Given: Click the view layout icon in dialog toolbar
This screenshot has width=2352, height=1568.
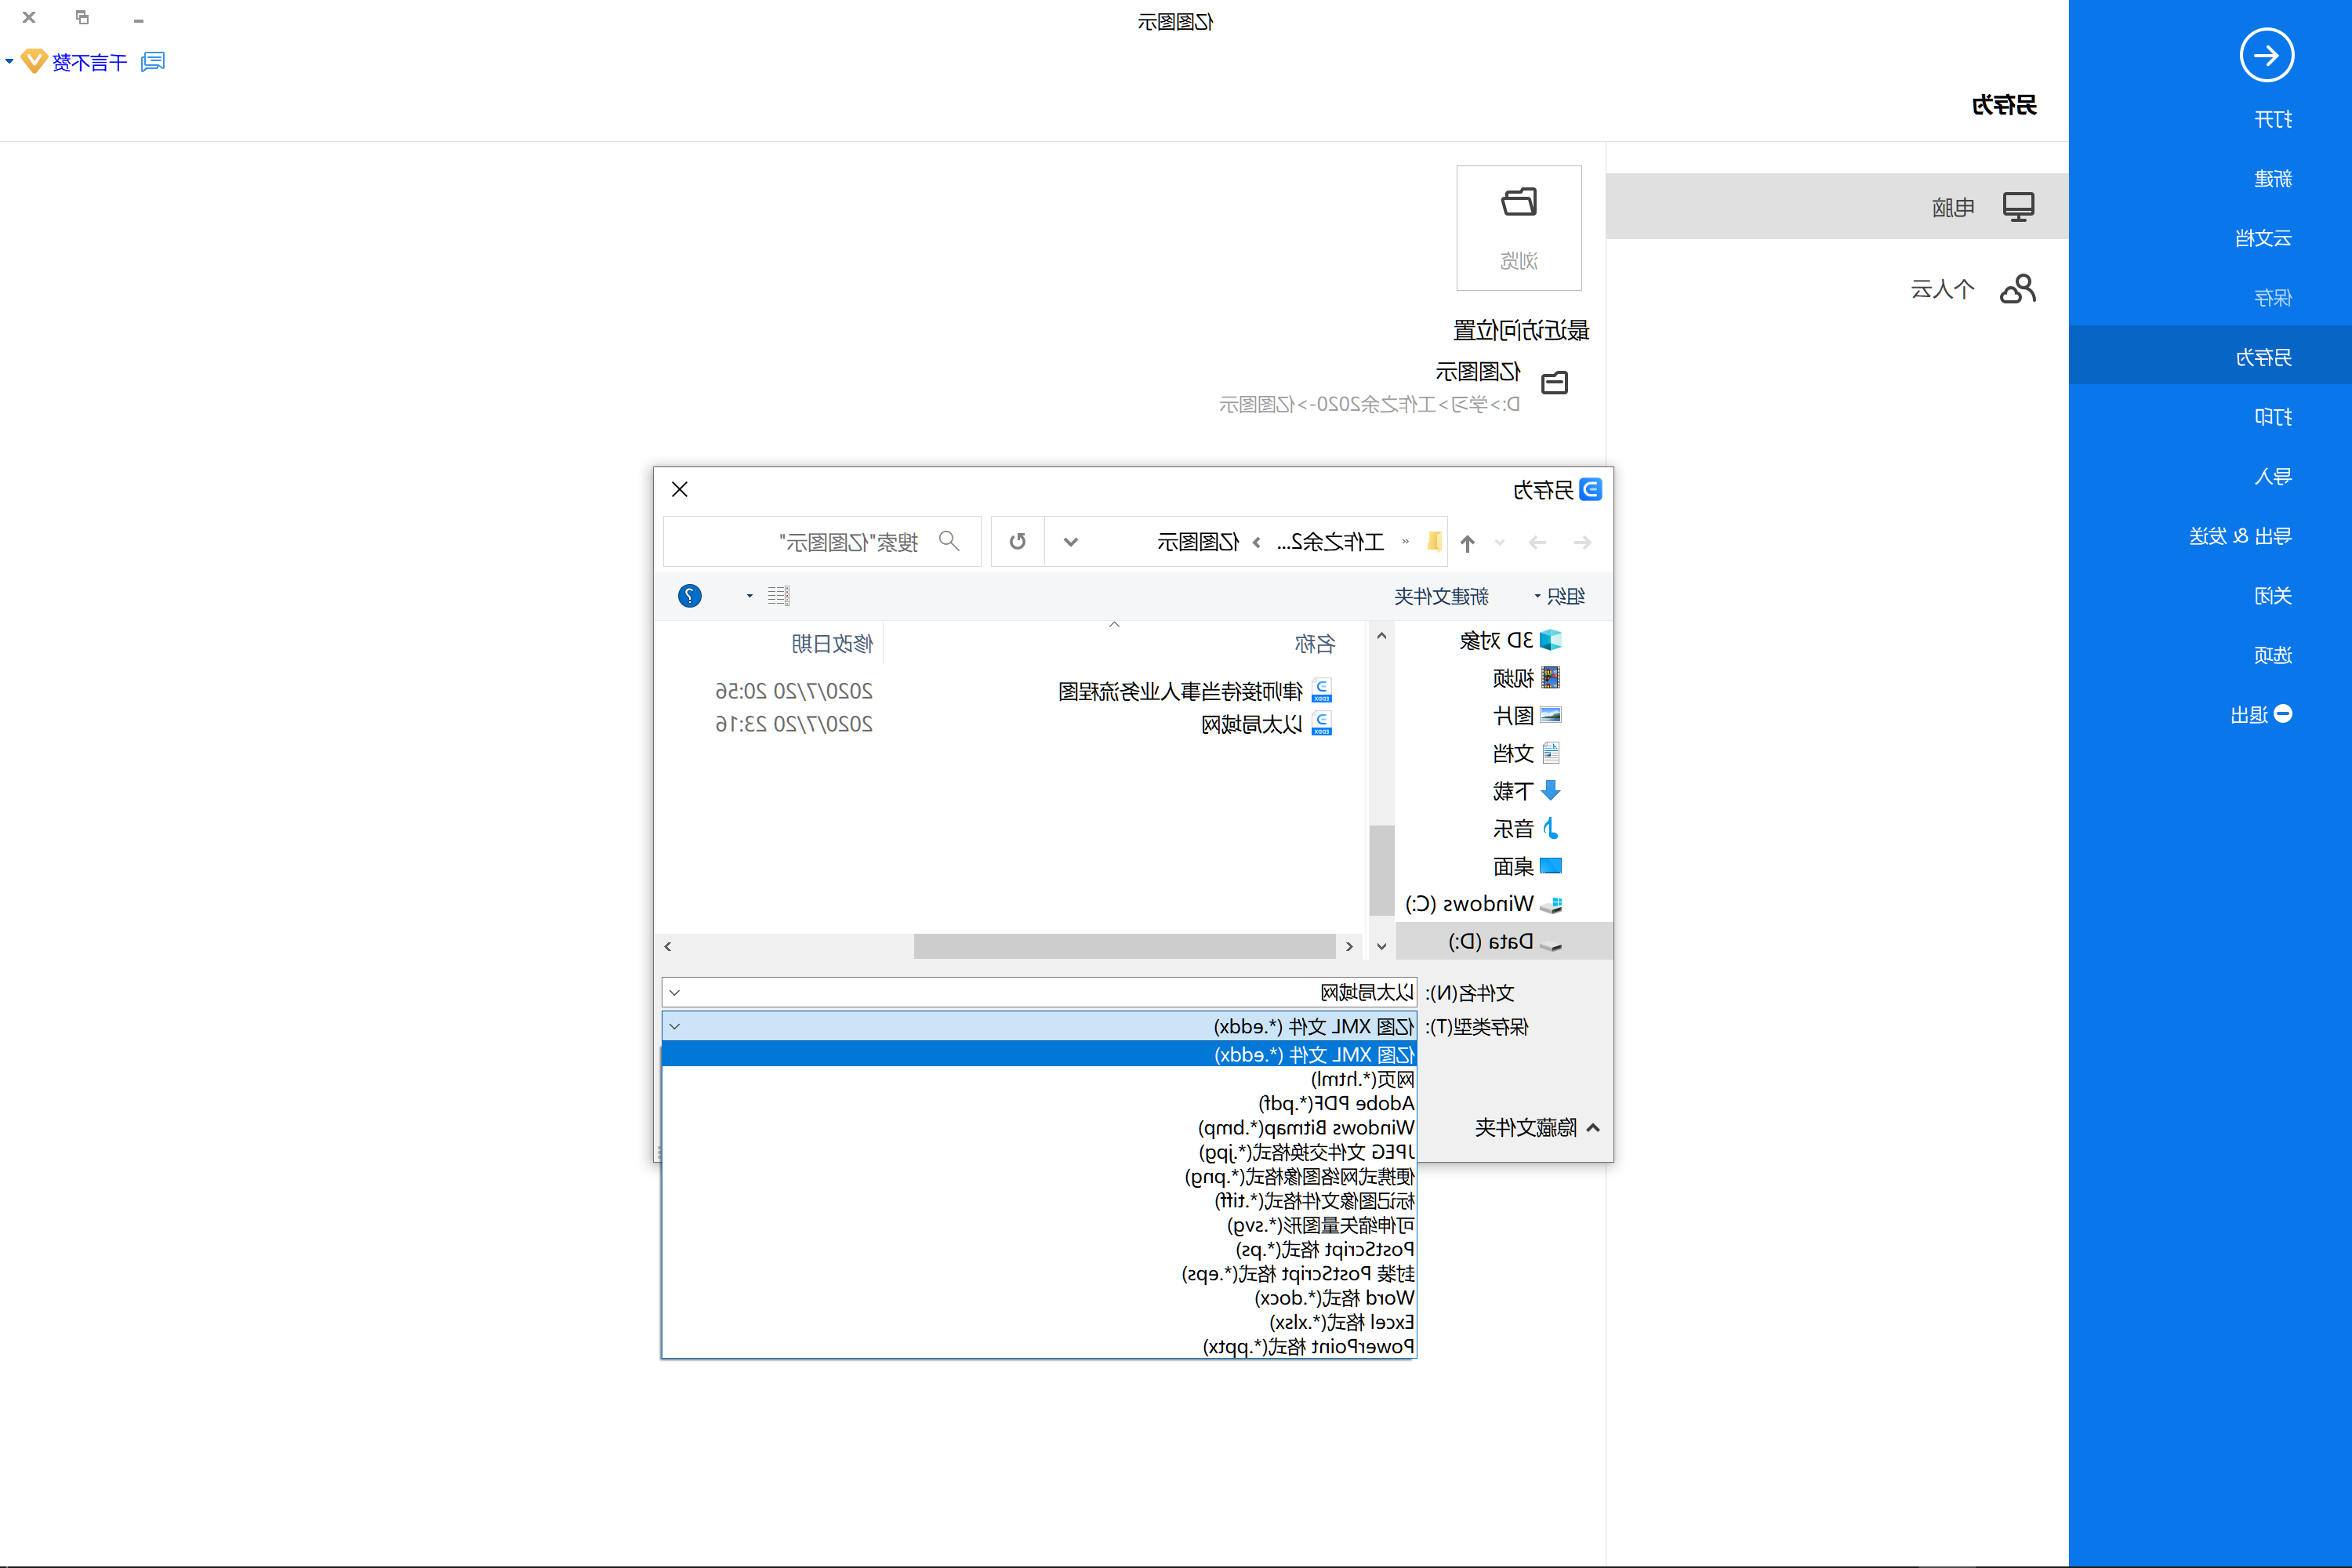Looking at the screenshot, I should point(779,596).
